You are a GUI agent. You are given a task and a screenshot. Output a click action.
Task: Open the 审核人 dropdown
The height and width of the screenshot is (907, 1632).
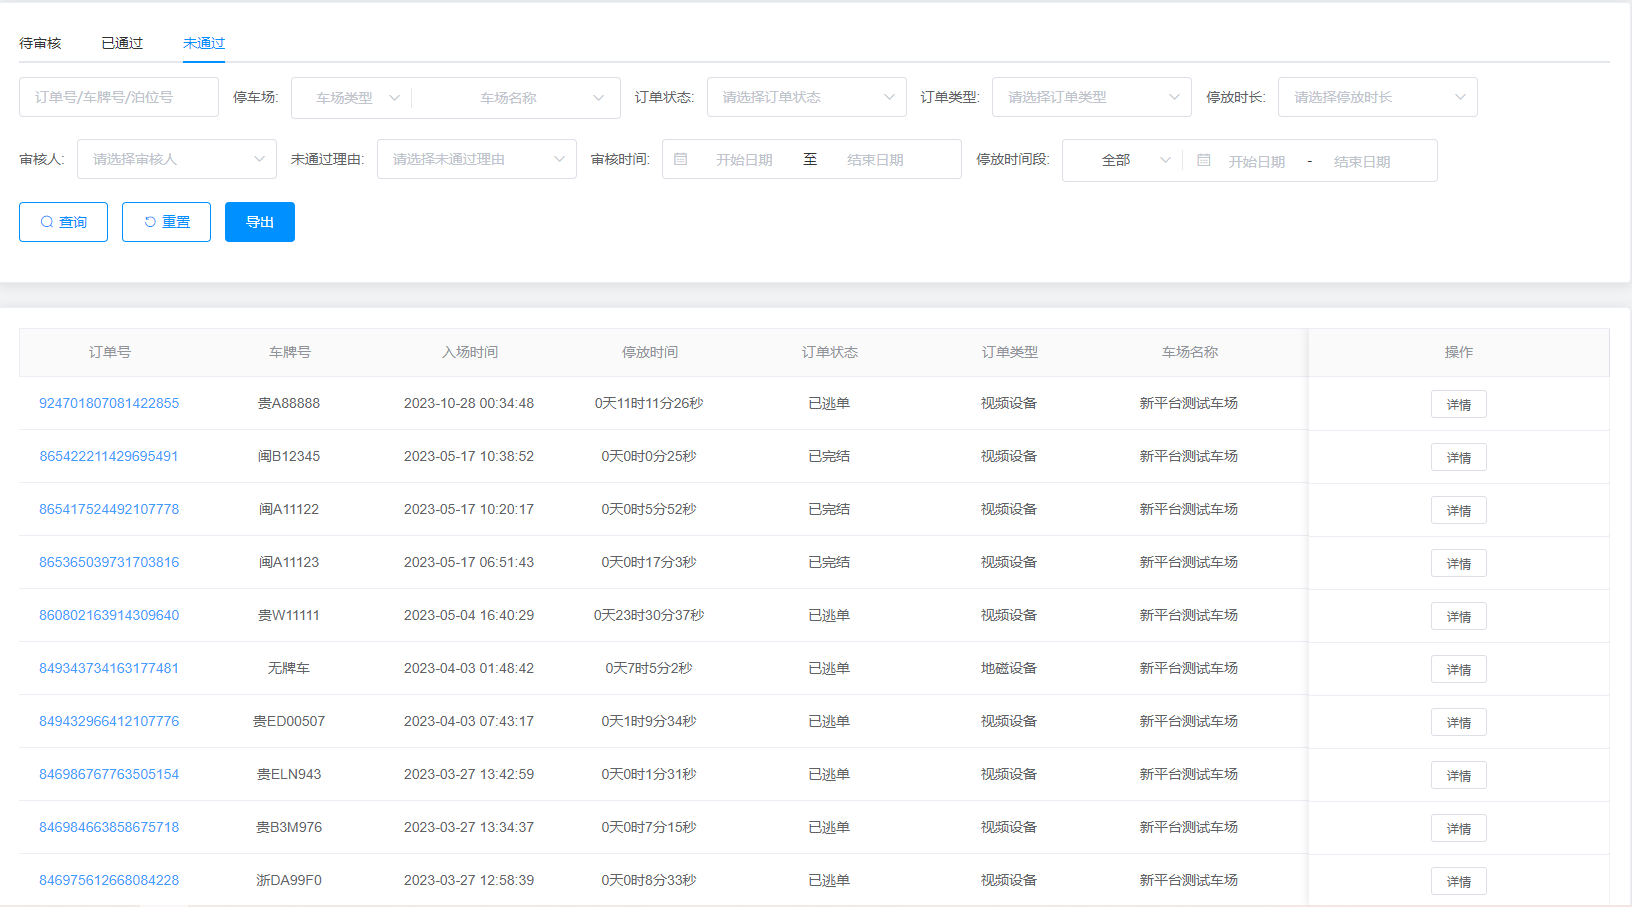pos(177,159)
